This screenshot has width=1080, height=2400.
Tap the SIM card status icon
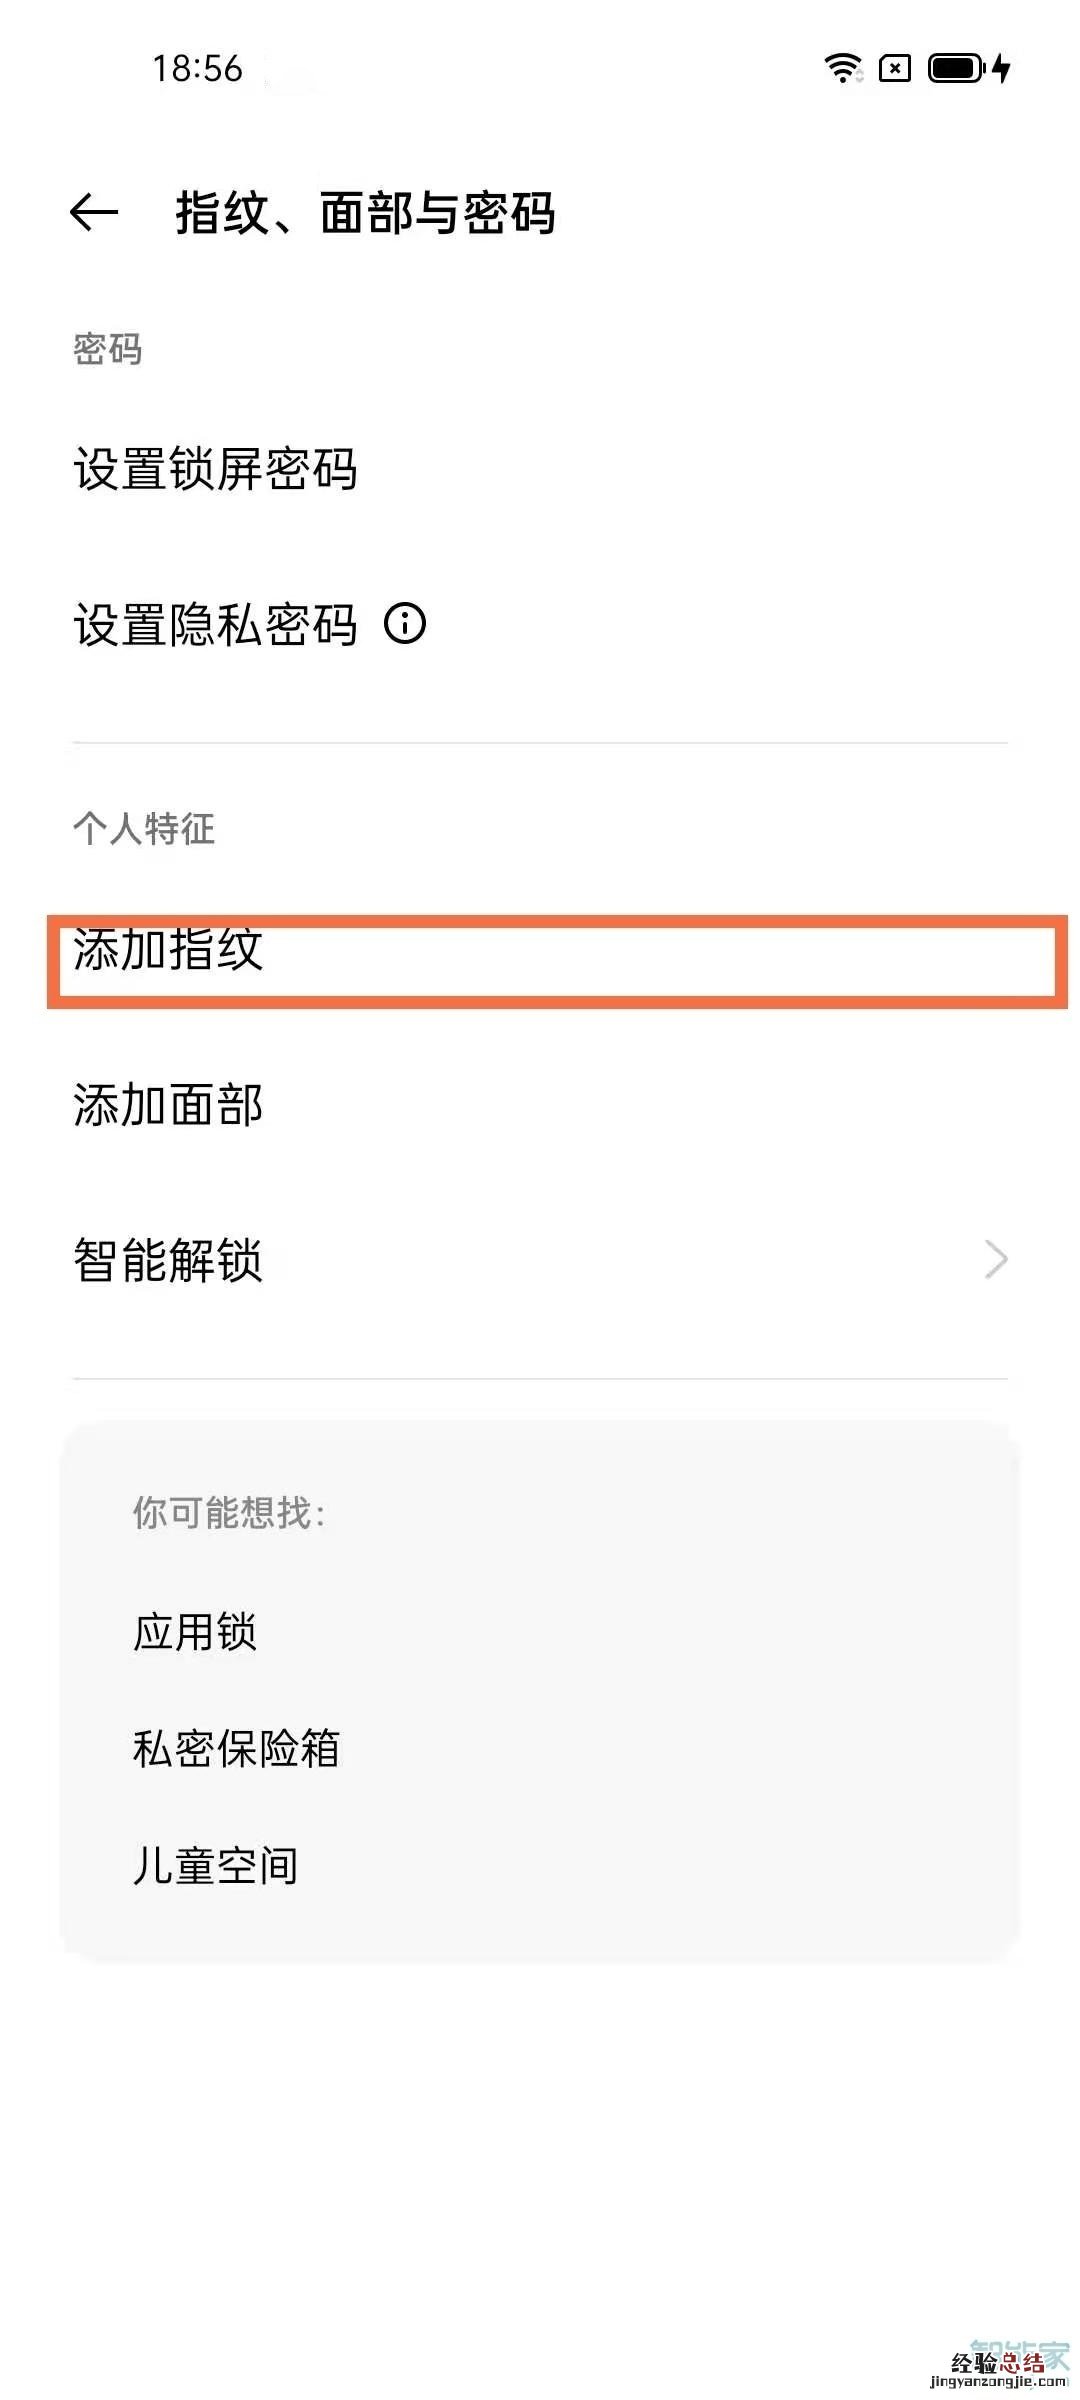893,68
